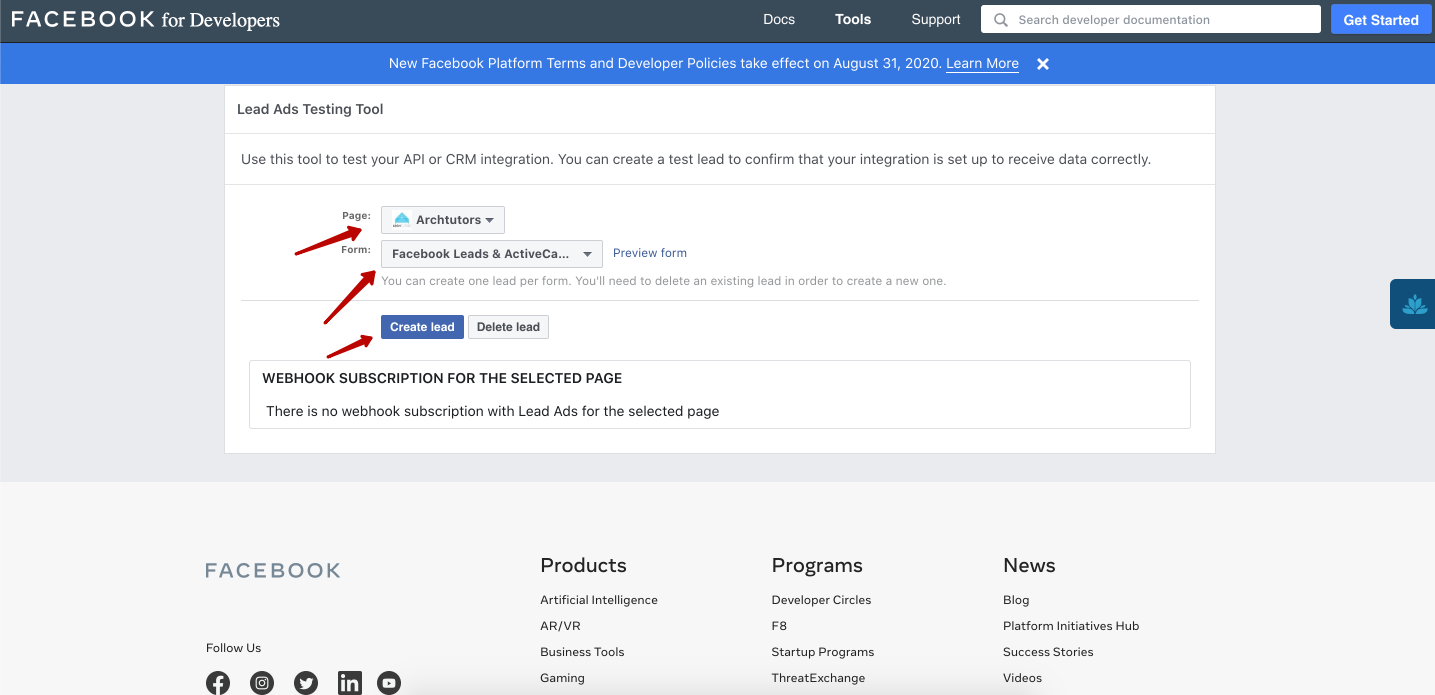Click the no webhook subscription message
Viewport: 1435px width, 695px height.
tap(492, 411)
